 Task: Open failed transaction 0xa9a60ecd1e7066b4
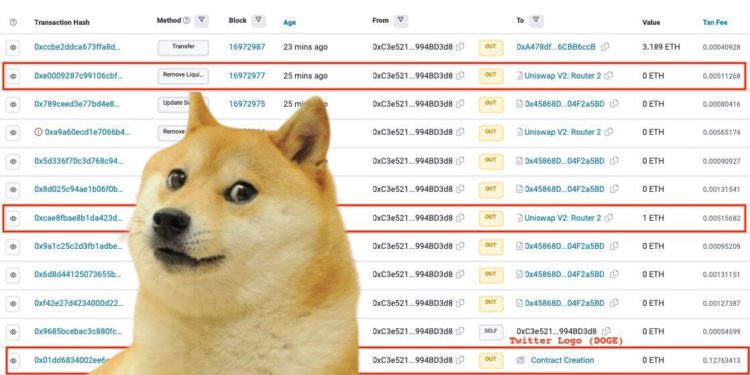point(88,132)
